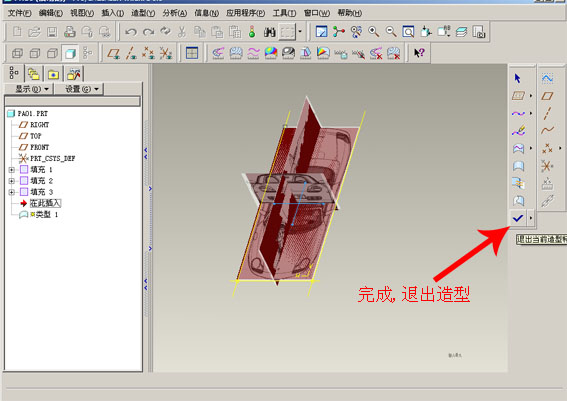Switch to the Folder Browser navigator tab
This screenshot has height=401, width=567.
coord(34,74)
